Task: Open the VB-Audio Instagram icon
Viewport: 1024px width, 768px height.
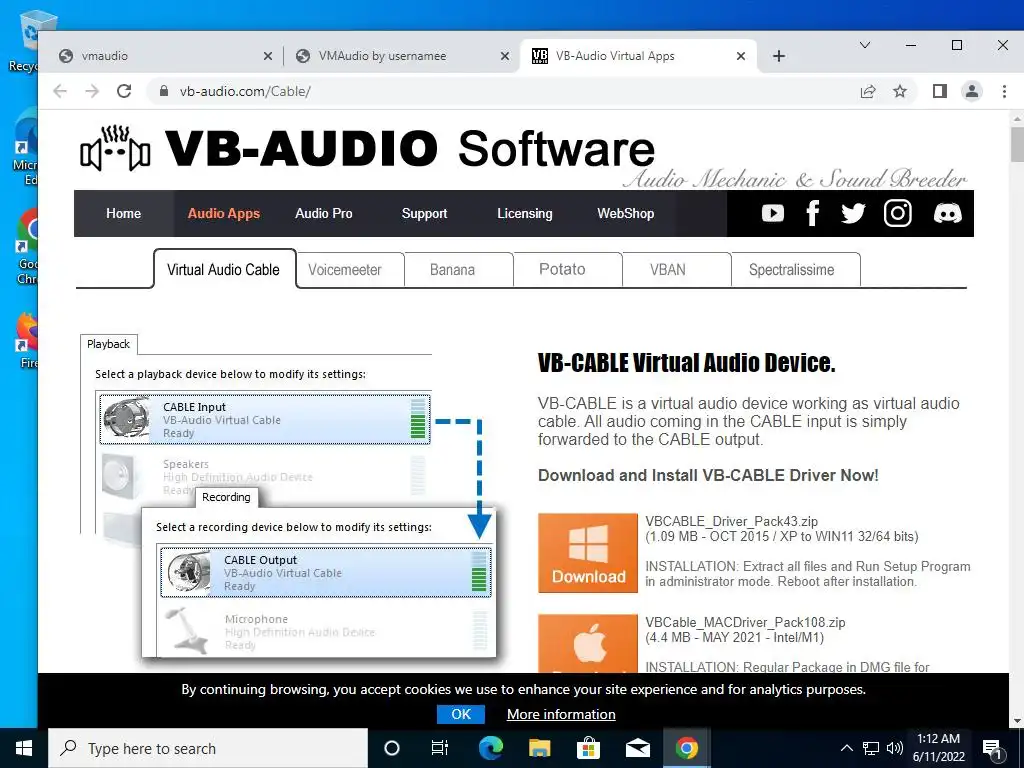Action: pyautogui.click(x=897, y=214)
